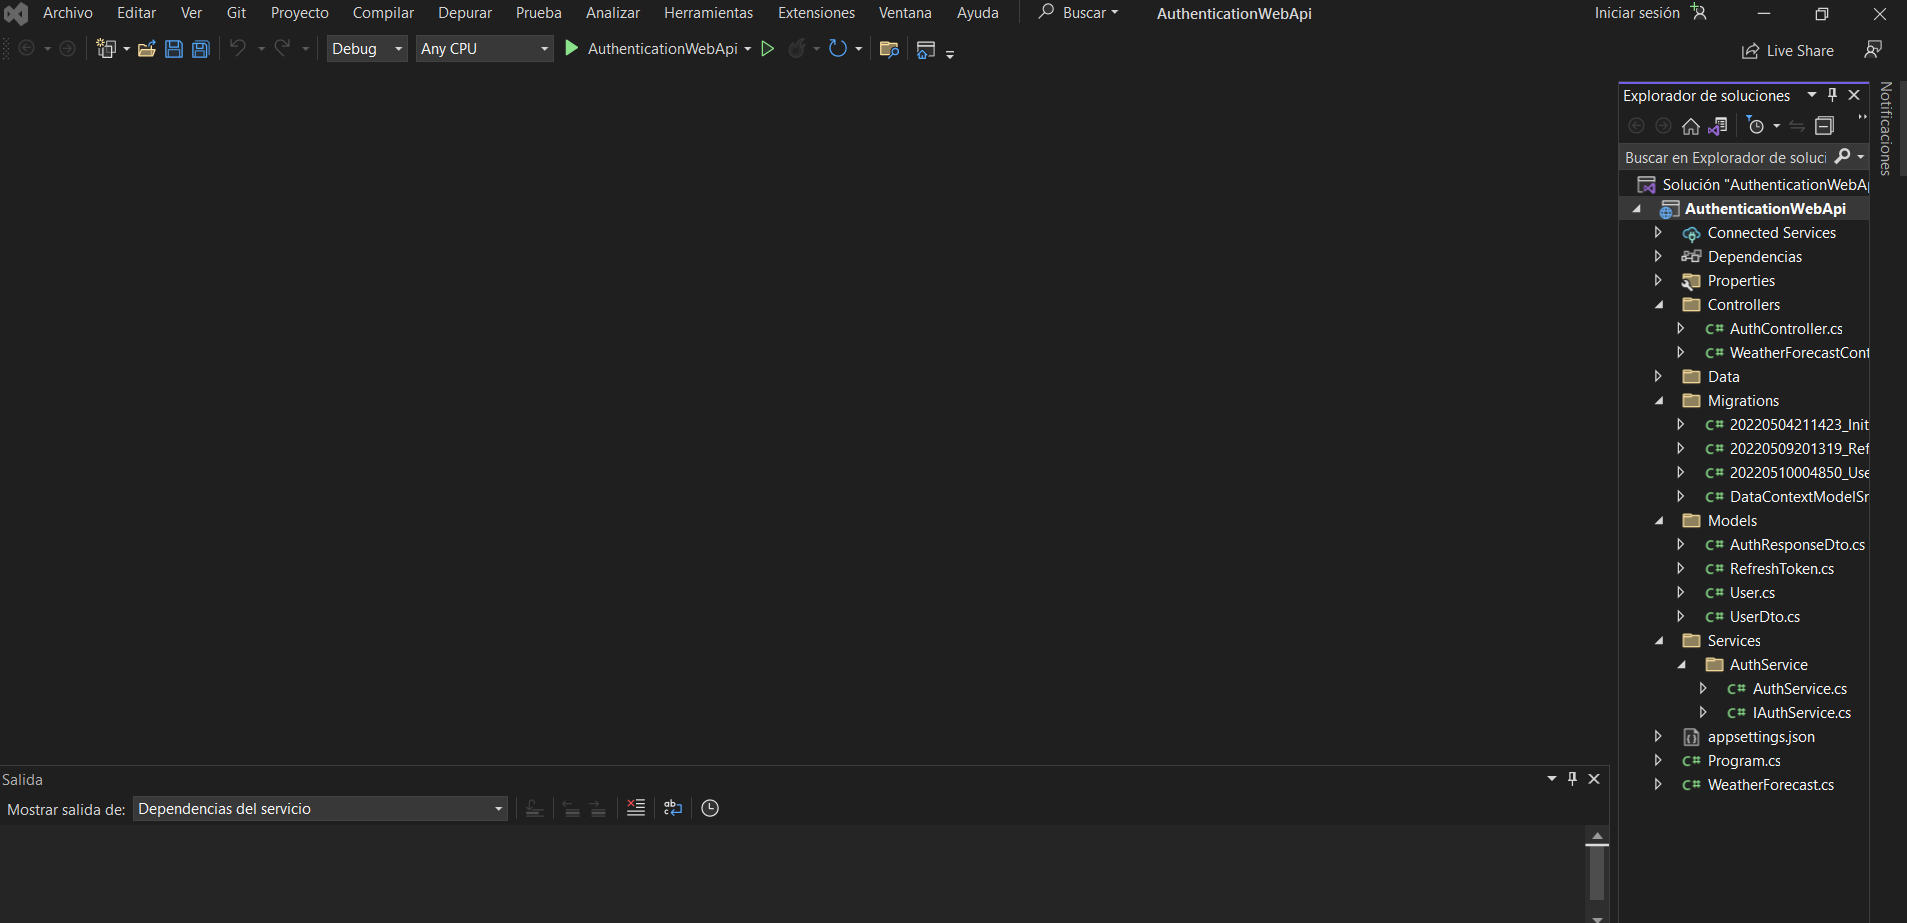Screen dimensions: 1907x923
Task: Expand the Dependencias node
Action: [1658, 256]
